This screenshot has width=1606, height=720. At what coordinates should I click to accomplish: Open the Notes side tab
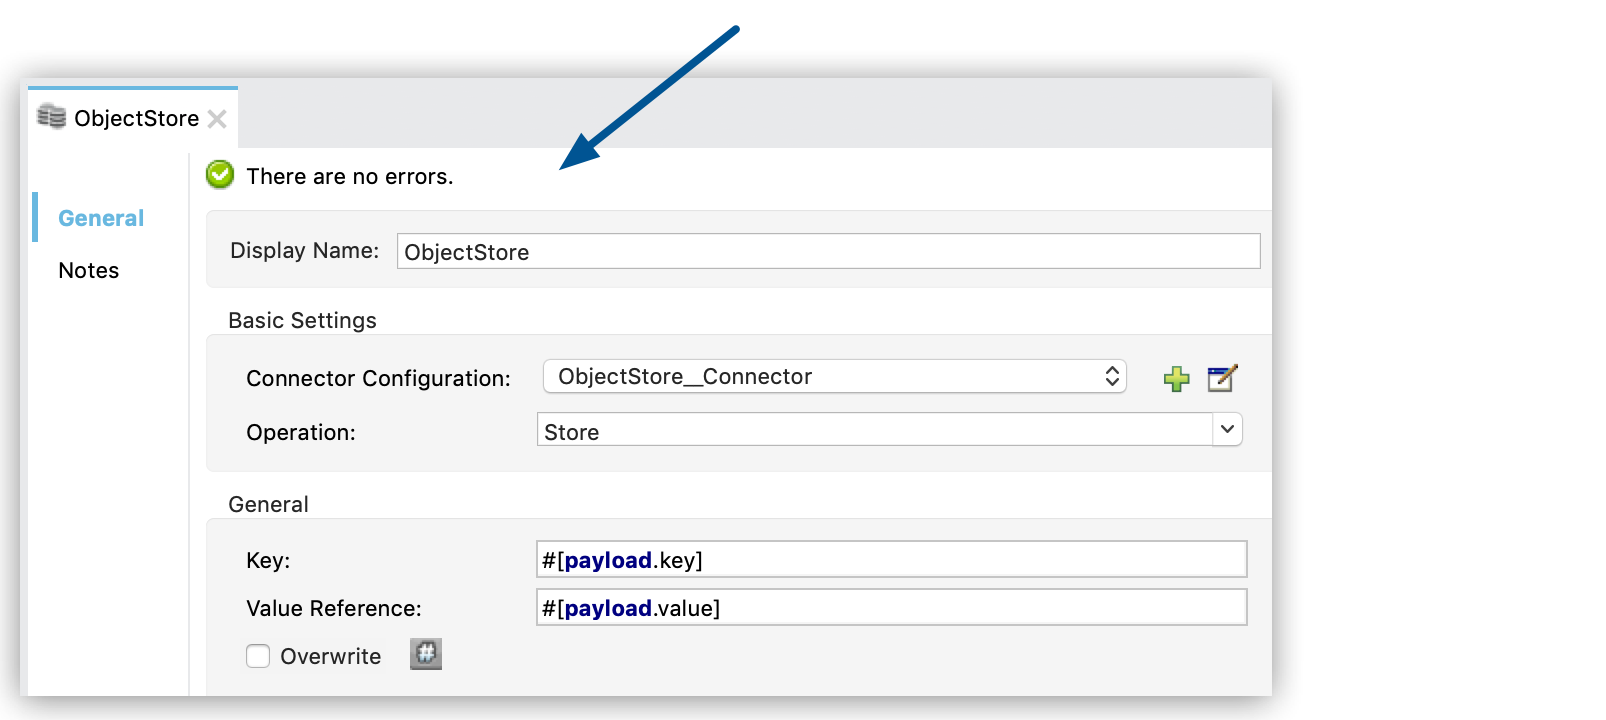click(x=89, y=270)
